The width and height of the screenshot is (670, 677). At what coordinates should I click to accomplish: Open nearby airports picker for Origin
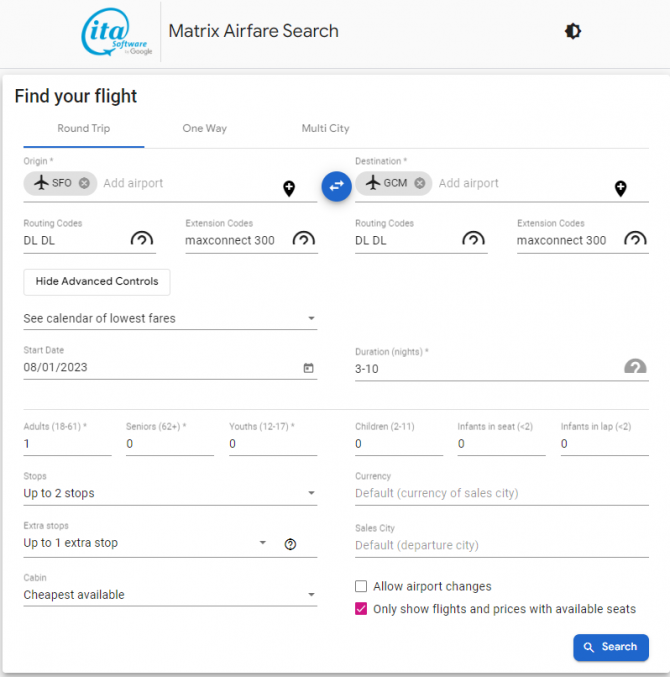coord(289,188)
